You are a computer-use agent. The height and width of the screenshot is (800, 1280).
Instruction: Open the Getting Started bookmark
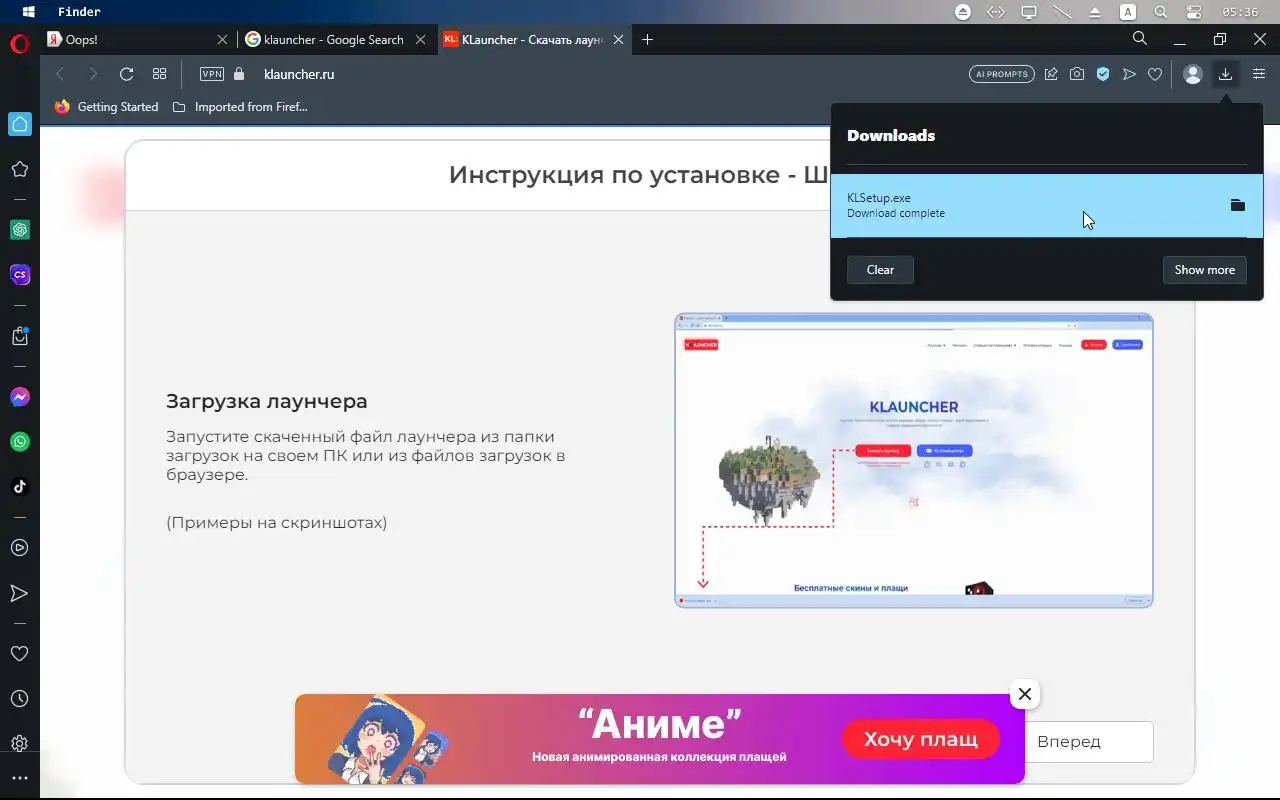click(106, 107)
